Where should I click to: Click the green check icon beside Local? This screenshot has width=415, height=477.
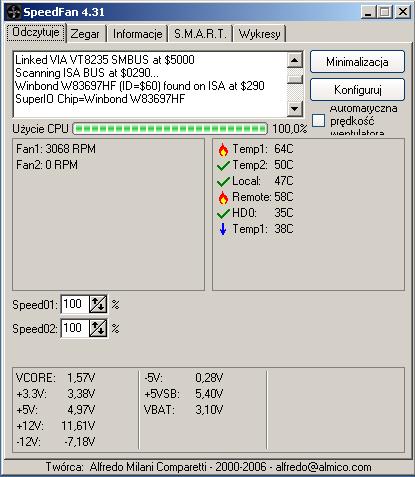coord(223,181)
